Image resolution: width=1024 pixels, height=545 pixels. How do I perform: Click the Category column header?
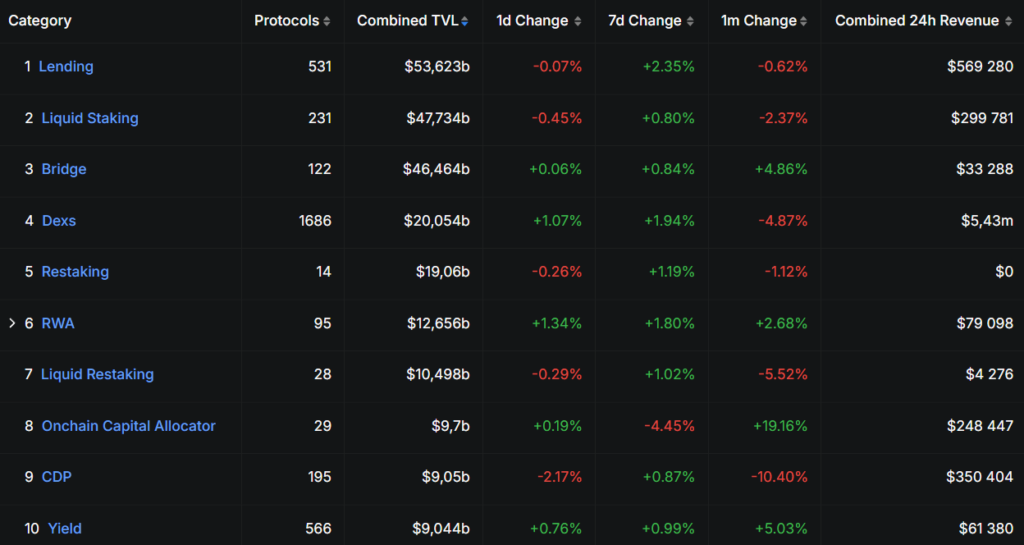pos(40,21)
